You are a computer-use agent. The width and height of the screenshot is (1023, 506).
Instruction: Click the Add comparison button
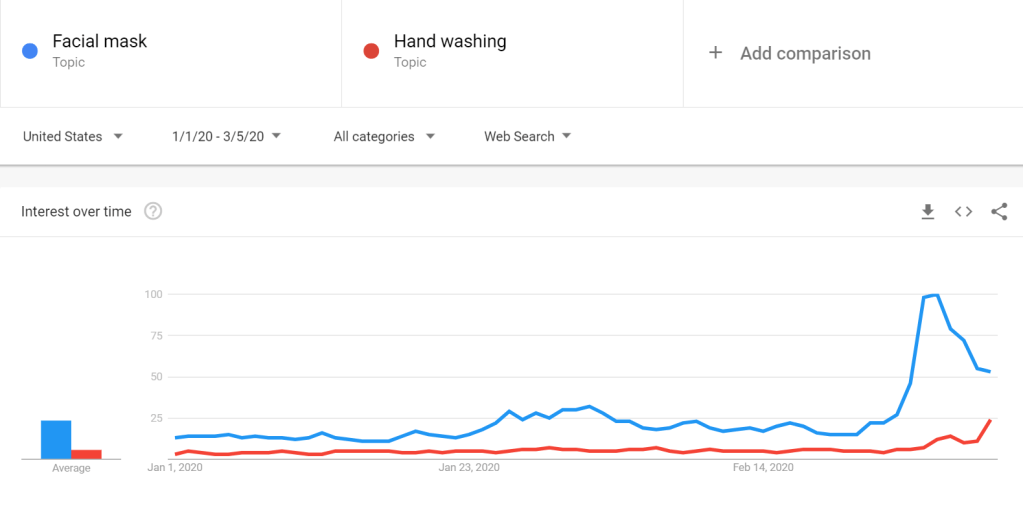(x=805, y=53)
